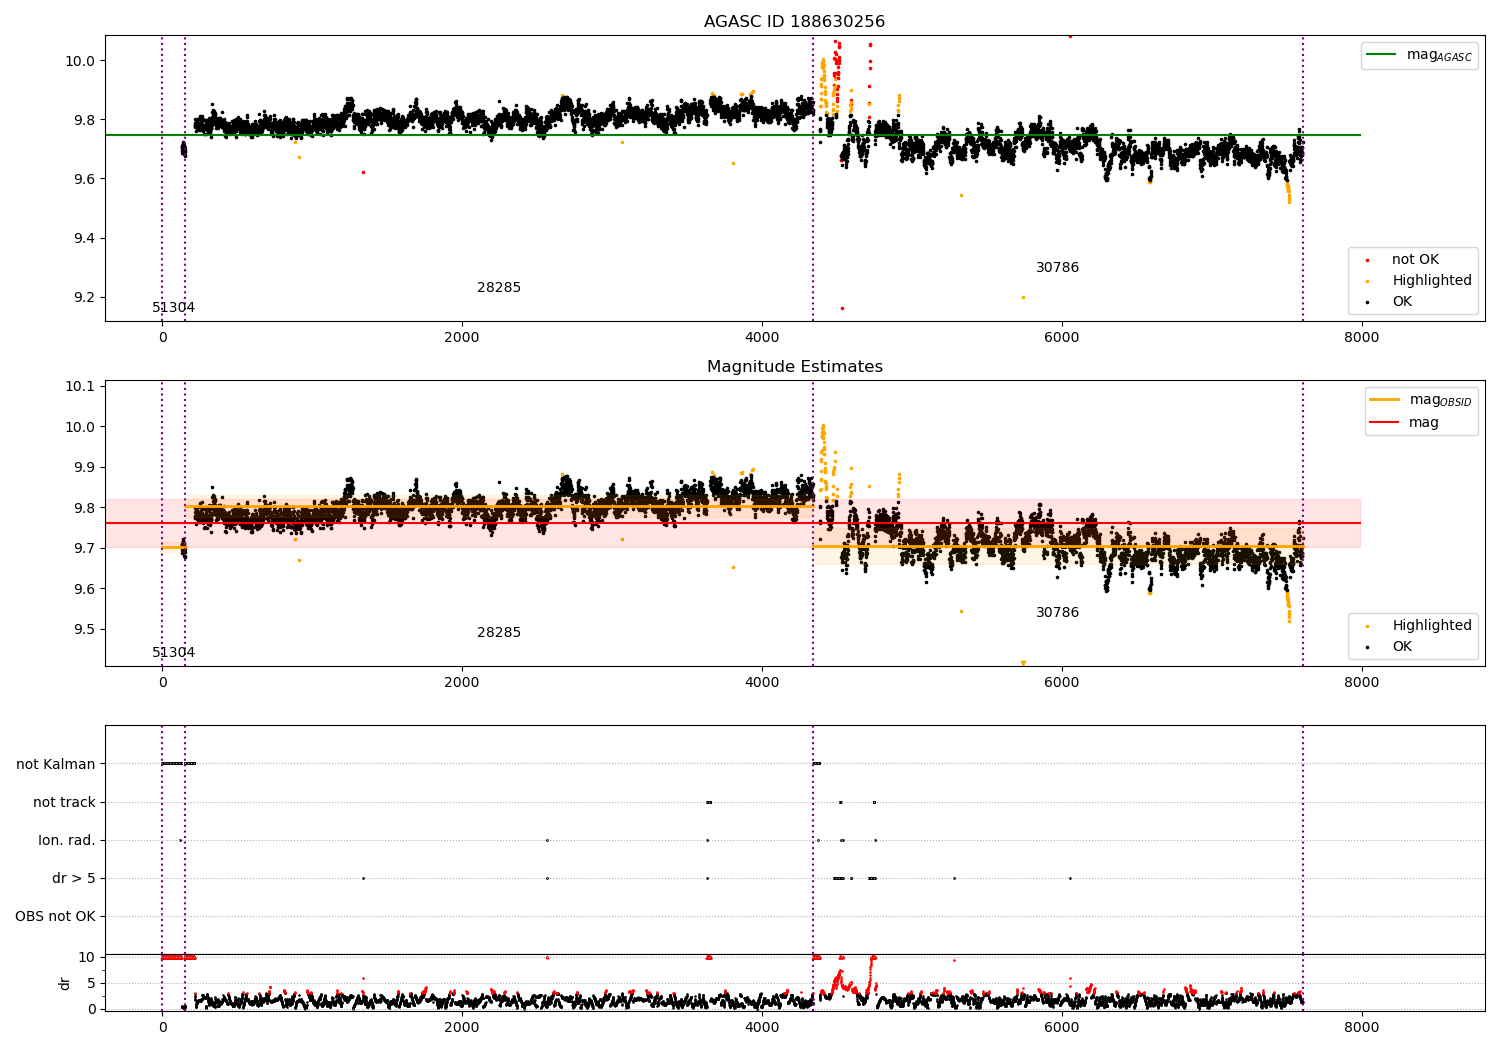Click the title 'AGASC ID 188630256'
Image resolution: width=1500 pixels, height=1050 pixels.
pyautogui.click(x=794, y=22)
